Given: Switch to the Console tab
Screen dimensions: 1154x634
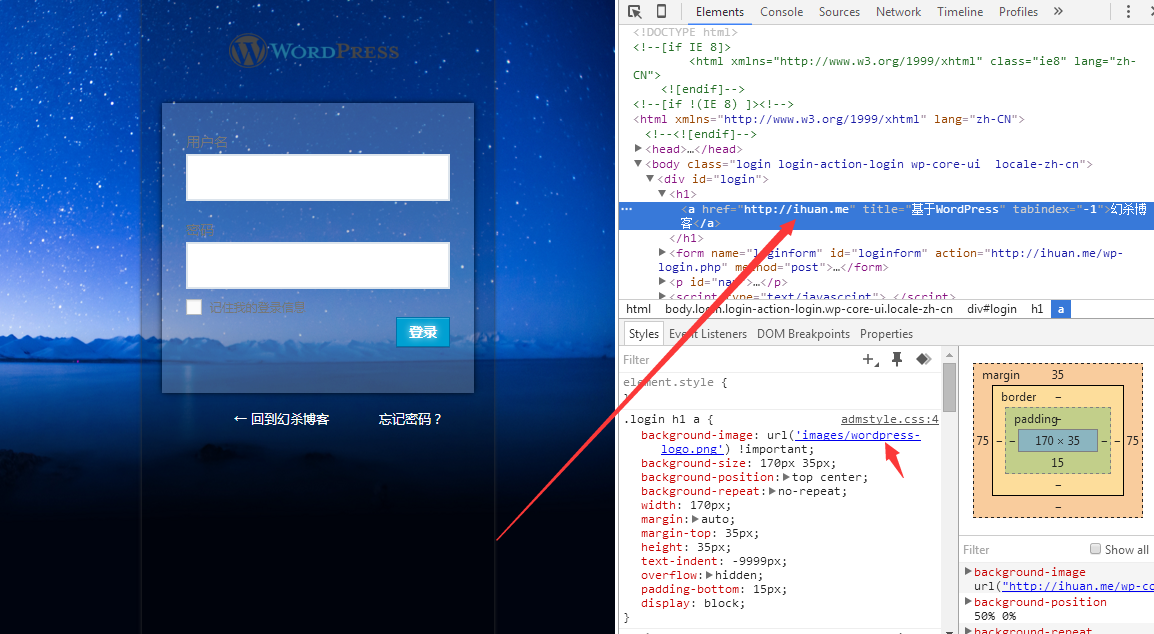Looking at the screenshot, I should [x=781, y=12].
